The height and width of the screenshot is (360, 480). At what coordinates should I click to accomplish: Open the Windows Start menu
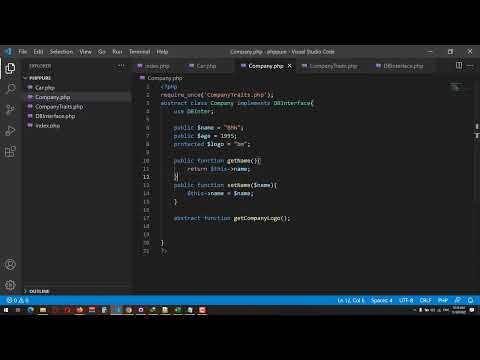point(6,310)
